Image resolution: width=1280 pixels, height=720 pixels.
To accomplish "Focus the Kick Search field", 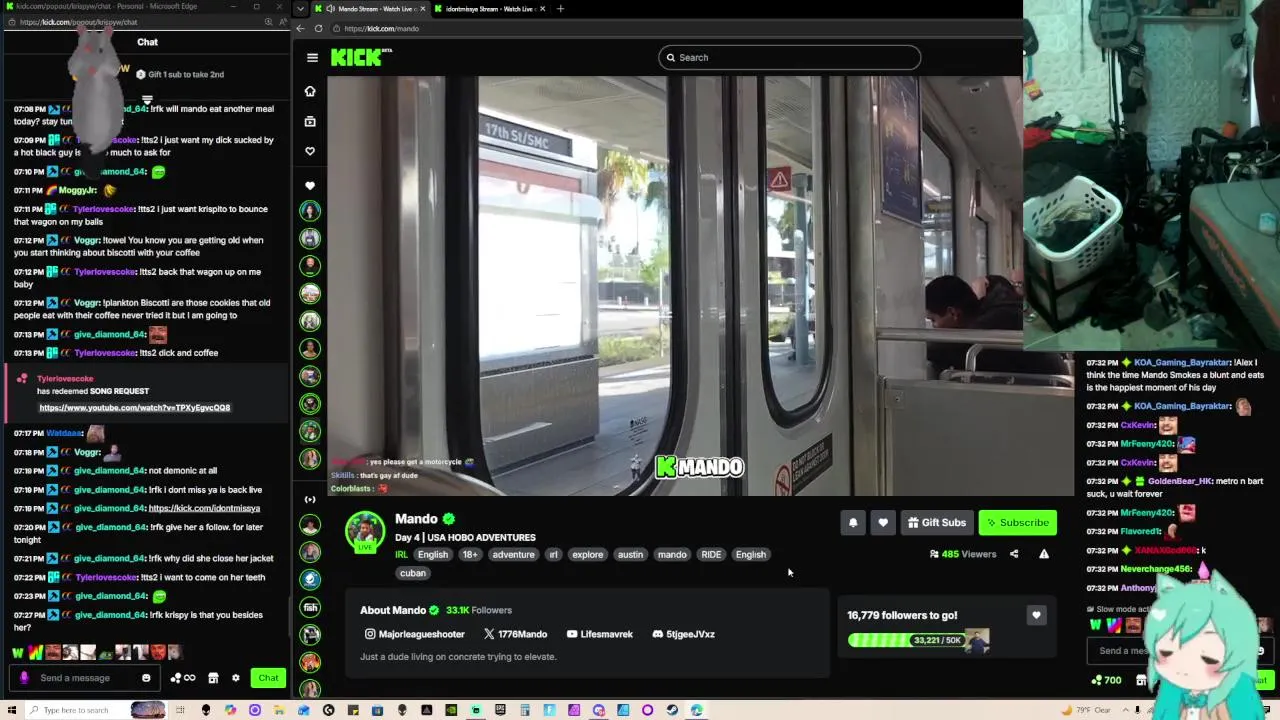I will tap(789, 57).
